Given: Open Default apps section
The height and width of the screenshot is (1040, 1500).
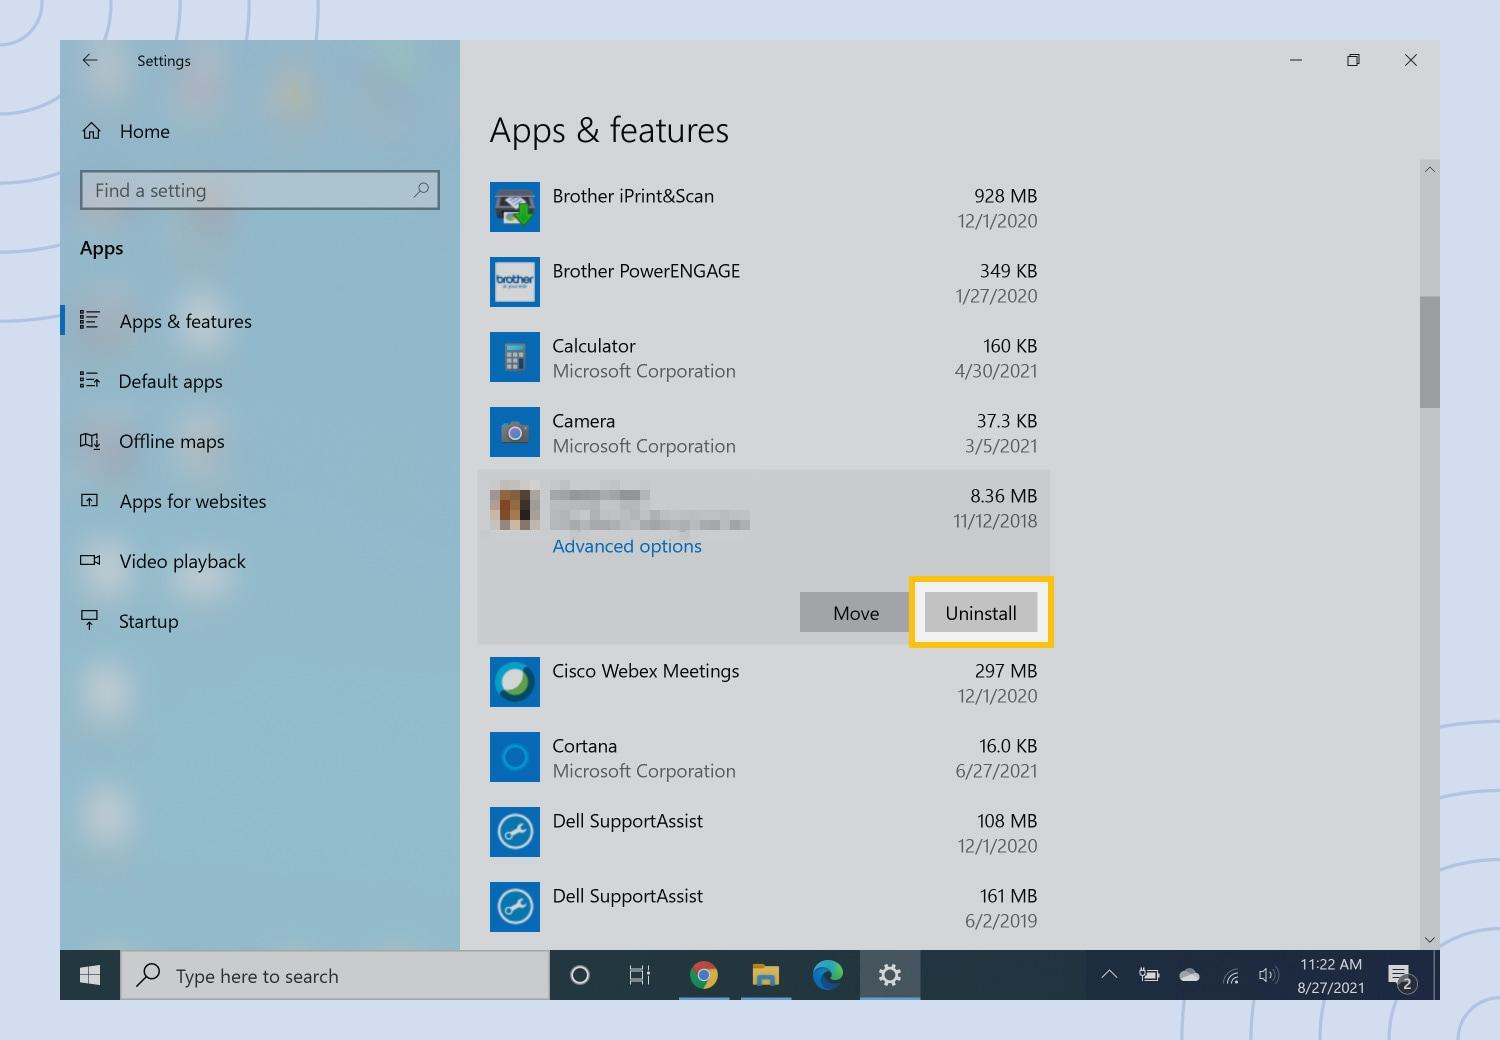Looking at the screenshot, I should click(170, 381).
